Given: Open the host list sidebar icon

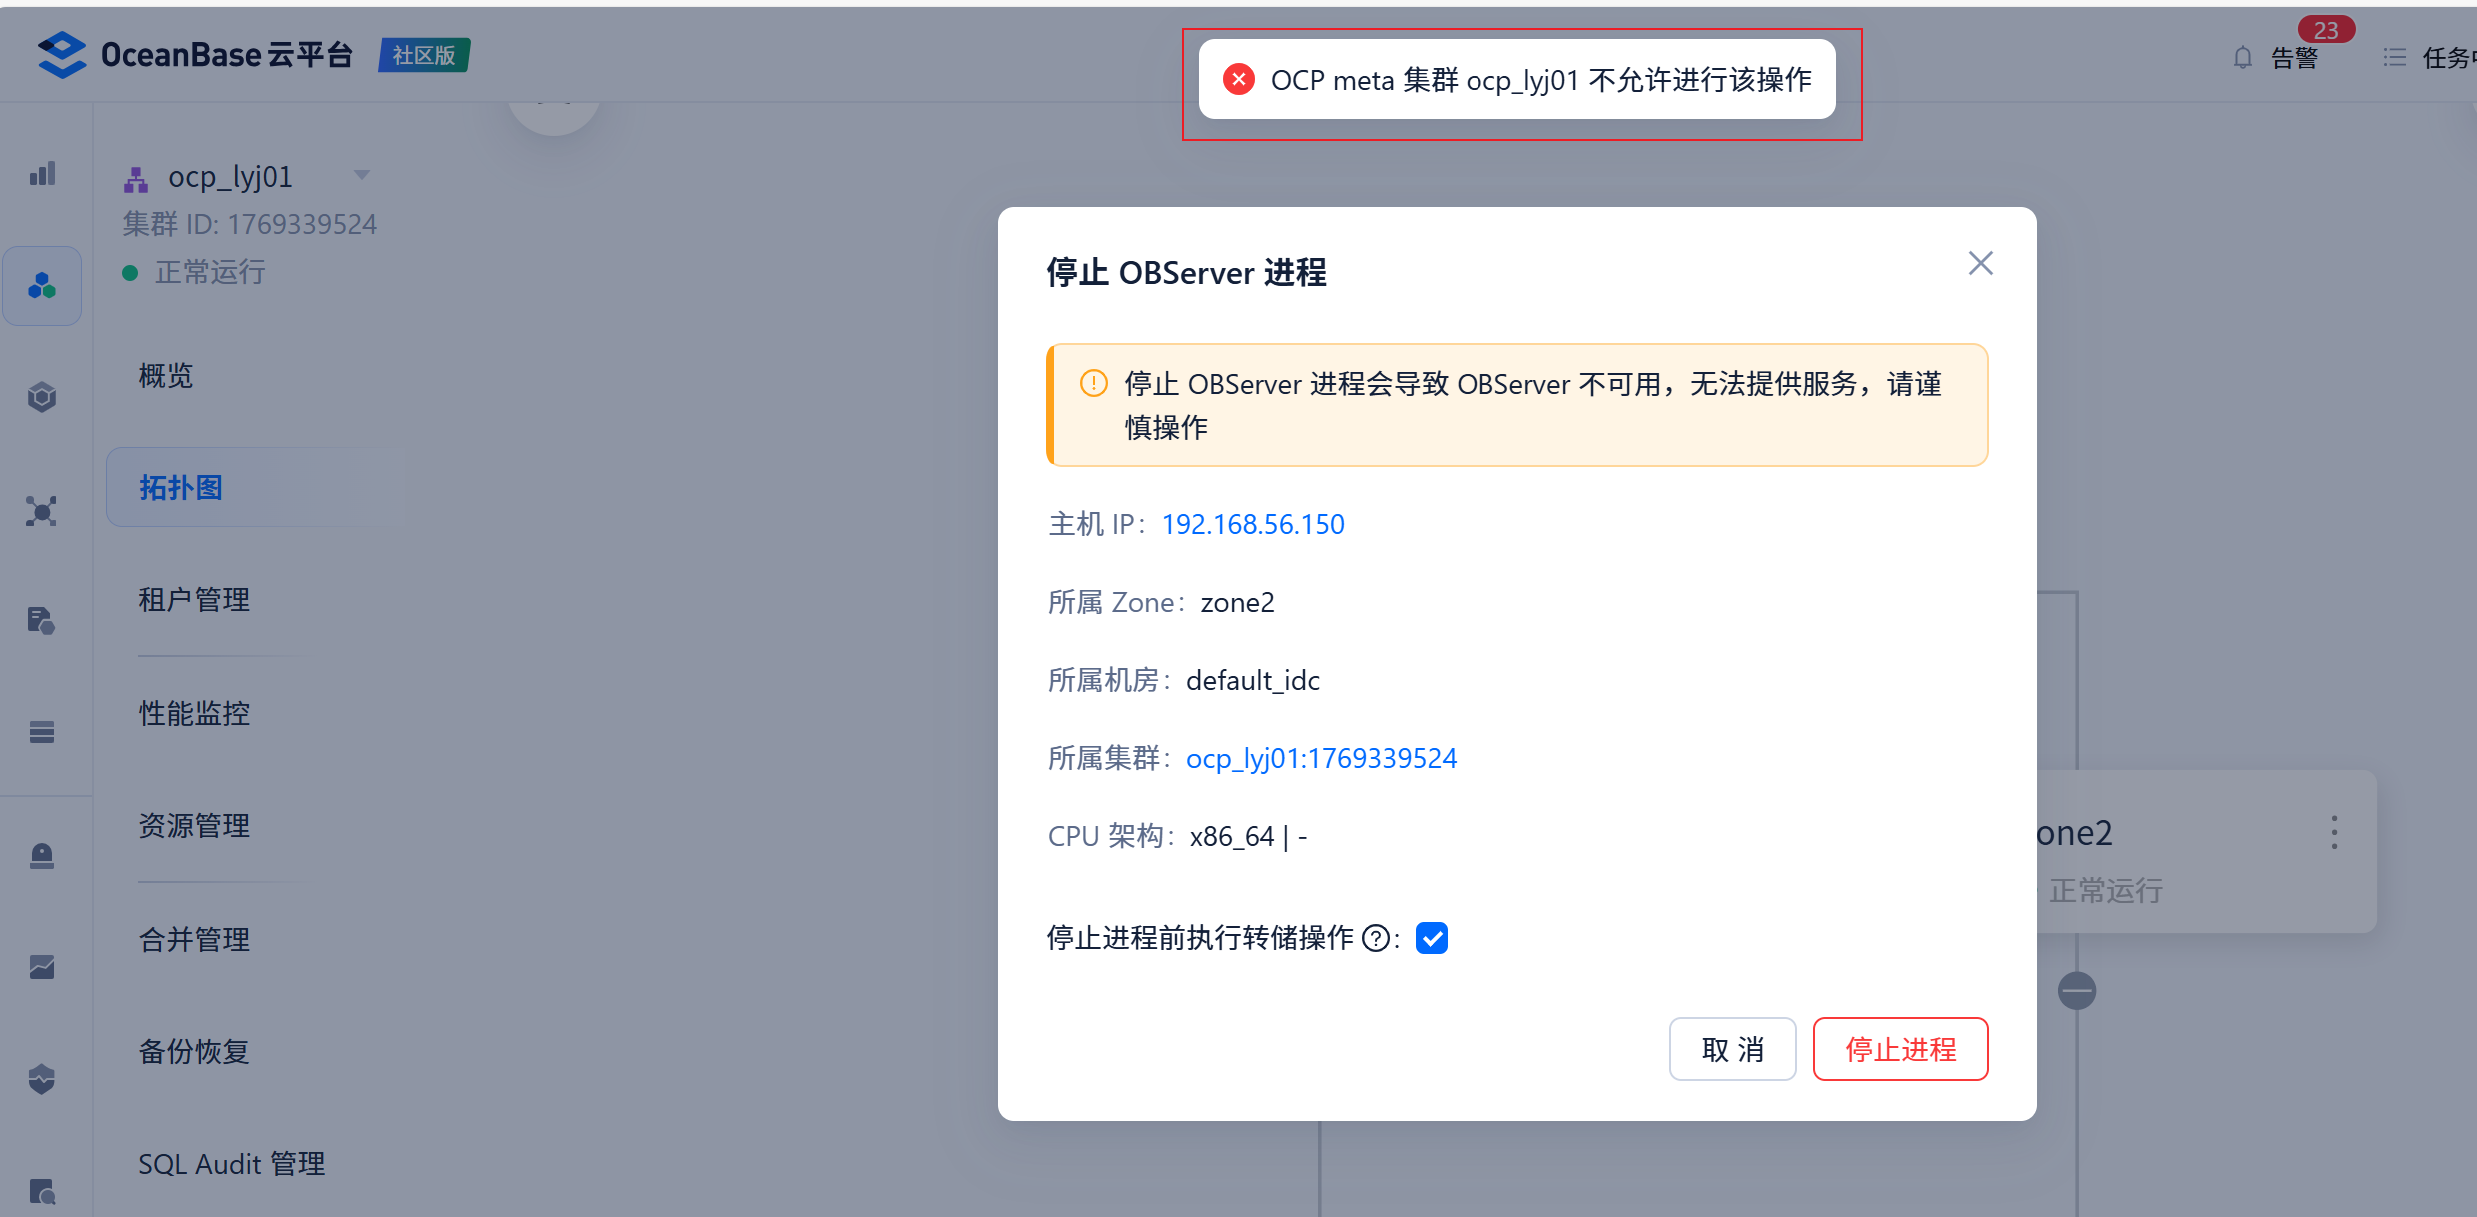Looking at the screenshot, I should point(42,732).
